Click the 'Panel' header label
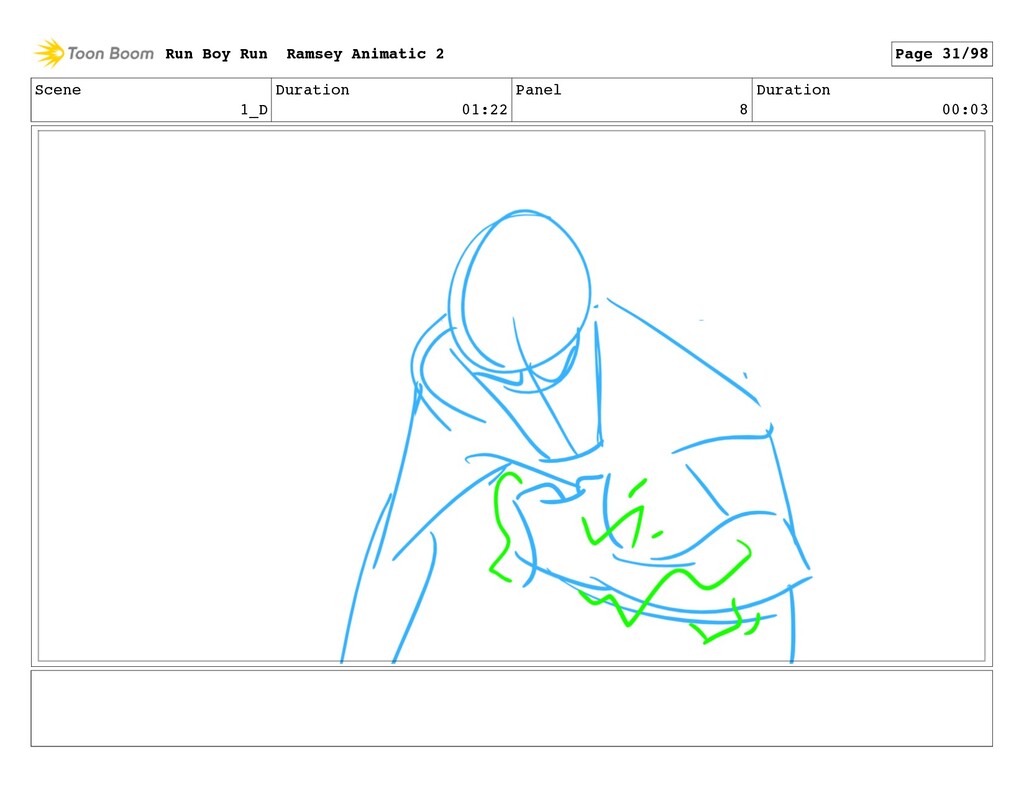Image resolution: width=1024 pixels, height=793 pixels. click(538, 89)
